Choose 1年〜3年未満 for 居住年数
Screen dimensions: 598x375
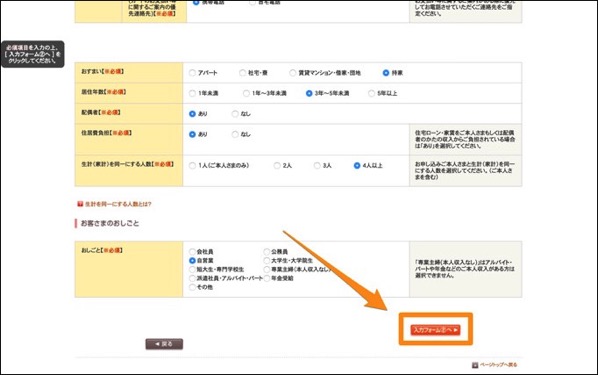(x=246, y=93)
